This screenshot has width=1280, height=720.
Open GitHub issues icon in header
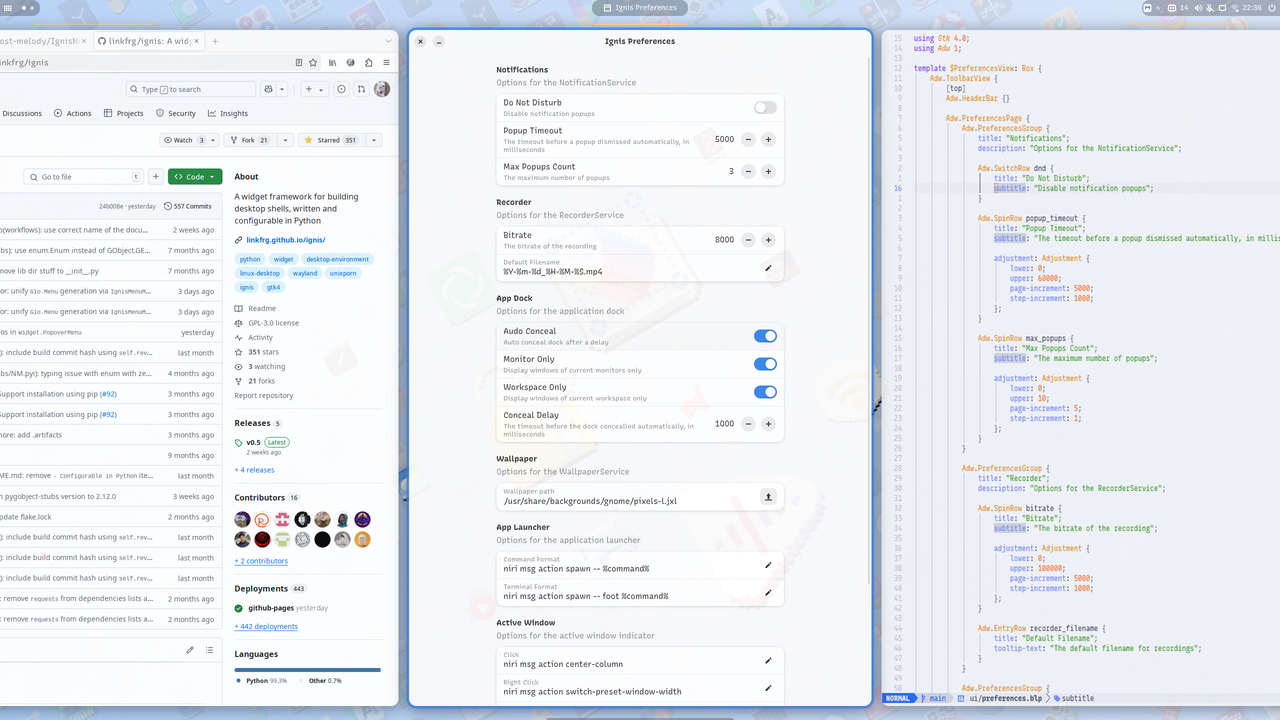341,89
